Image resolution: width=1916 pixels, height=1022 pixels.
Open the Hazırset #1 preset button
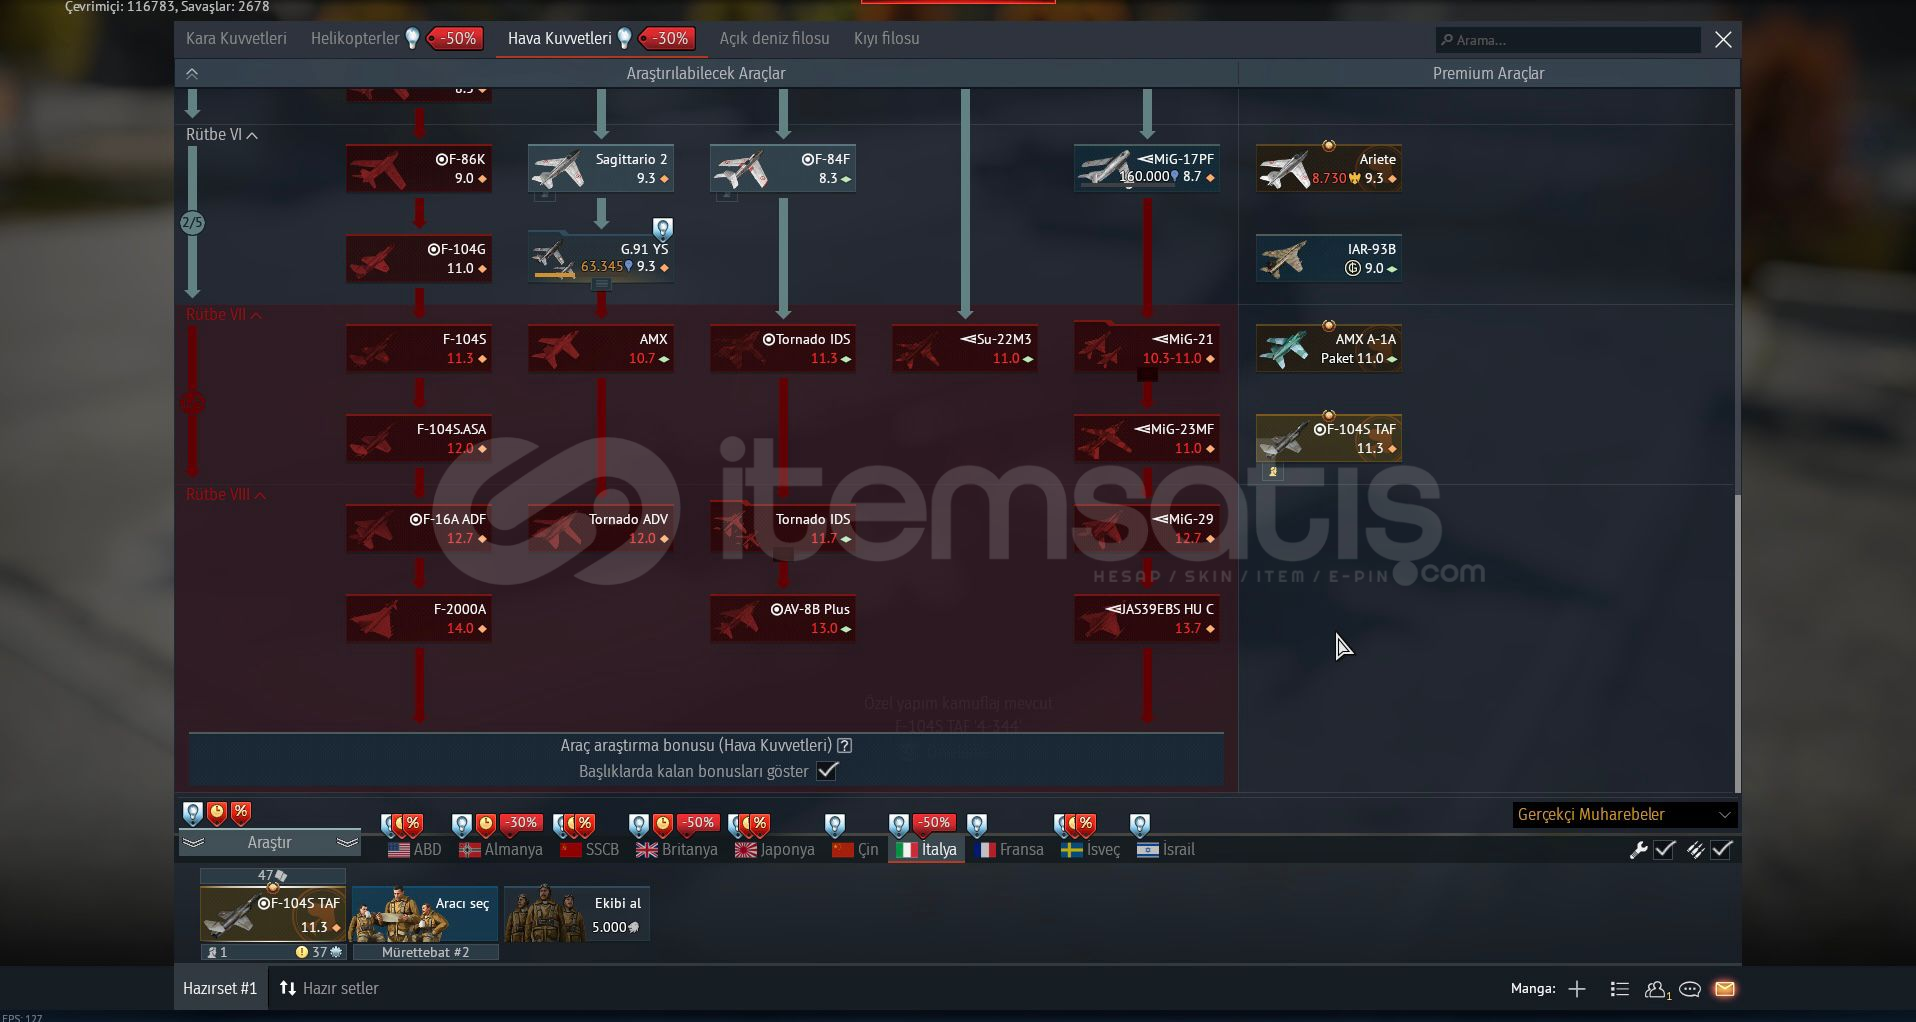pyautogui.click(x=220, y=988)
